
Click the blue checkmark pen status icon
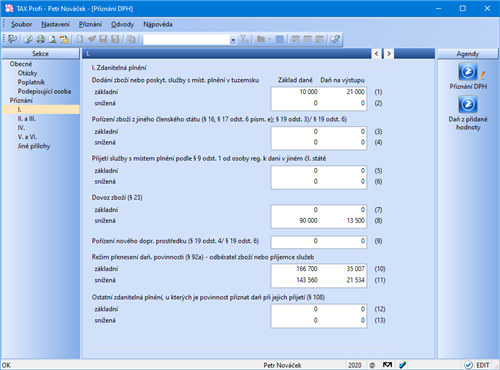coord(403,365)
